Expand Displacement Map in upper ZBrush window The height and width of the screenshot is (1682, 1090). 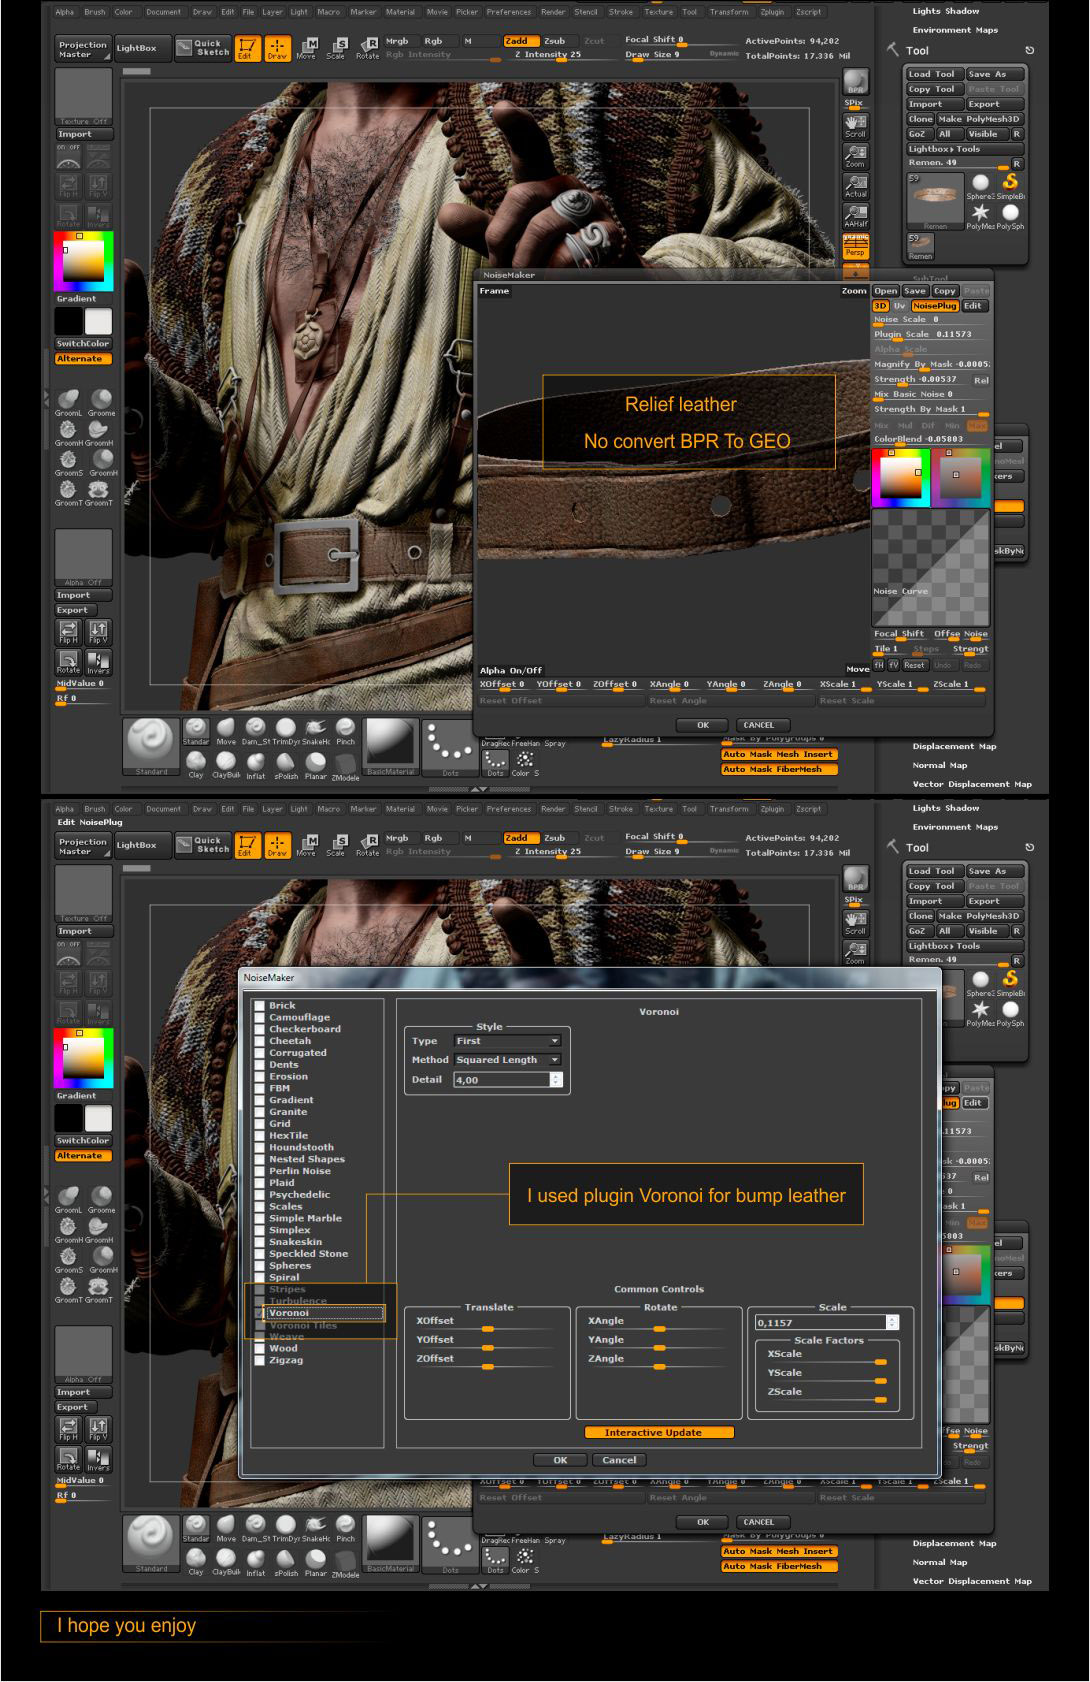tap(955, 746)
